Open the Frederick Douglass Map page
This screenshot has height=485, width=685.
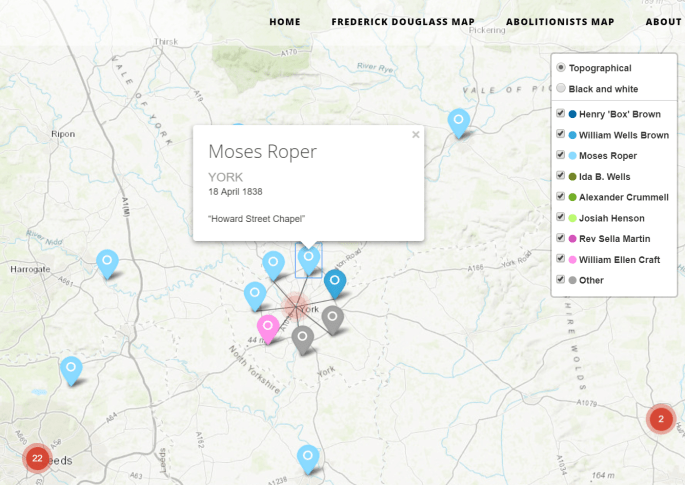tap(403, 22)
